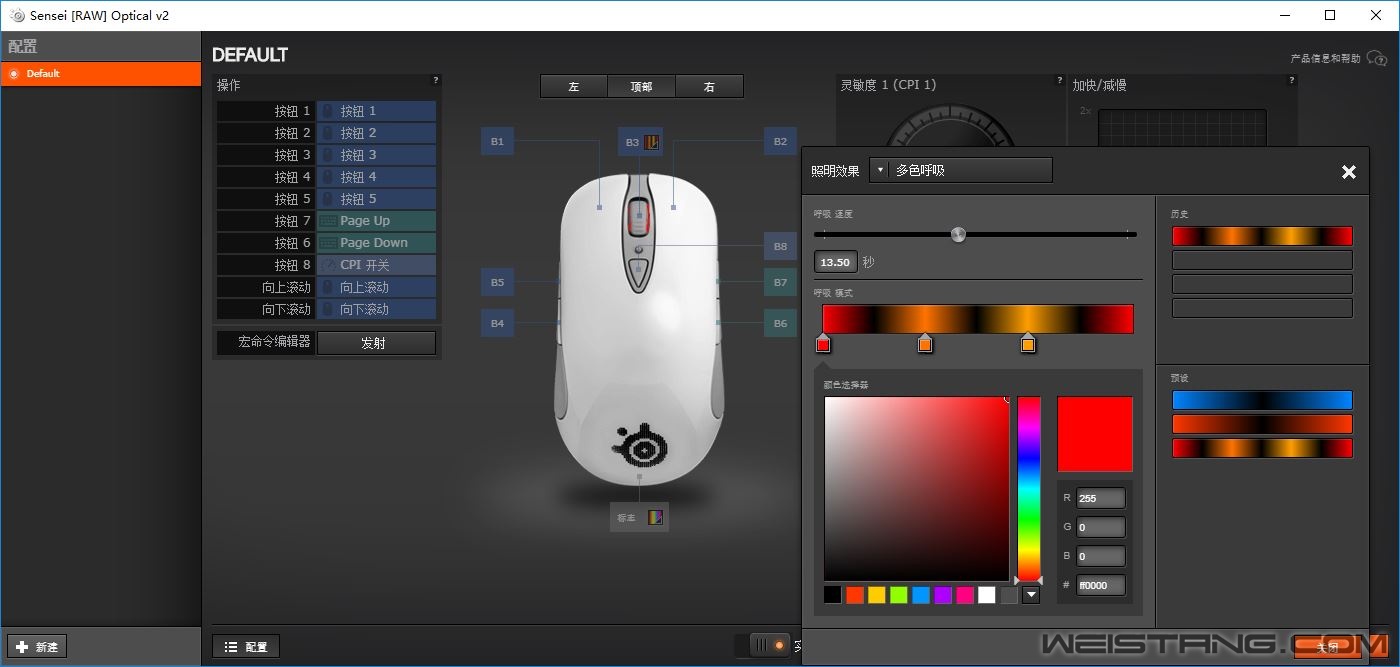Pick the dark gray color swatch
The image size is (1400, 667).
(1009, 595)
